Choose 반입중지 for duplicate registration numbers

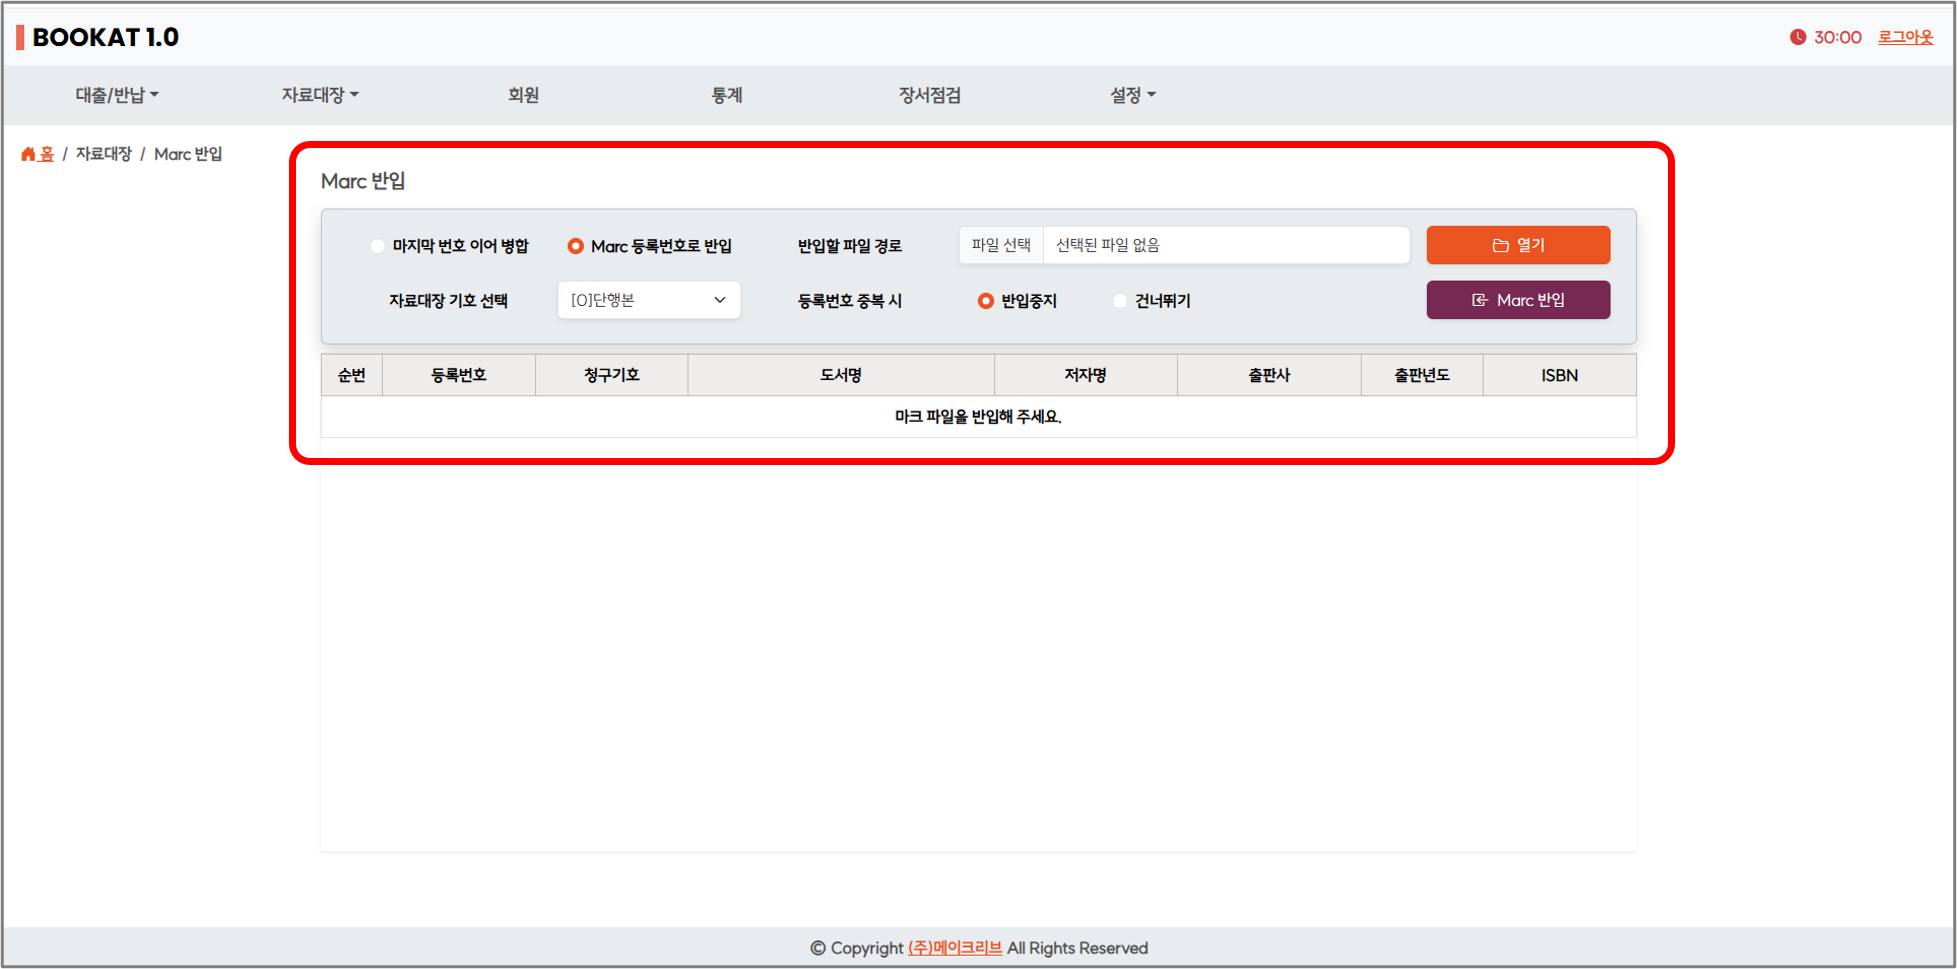(x=985, y=301)
